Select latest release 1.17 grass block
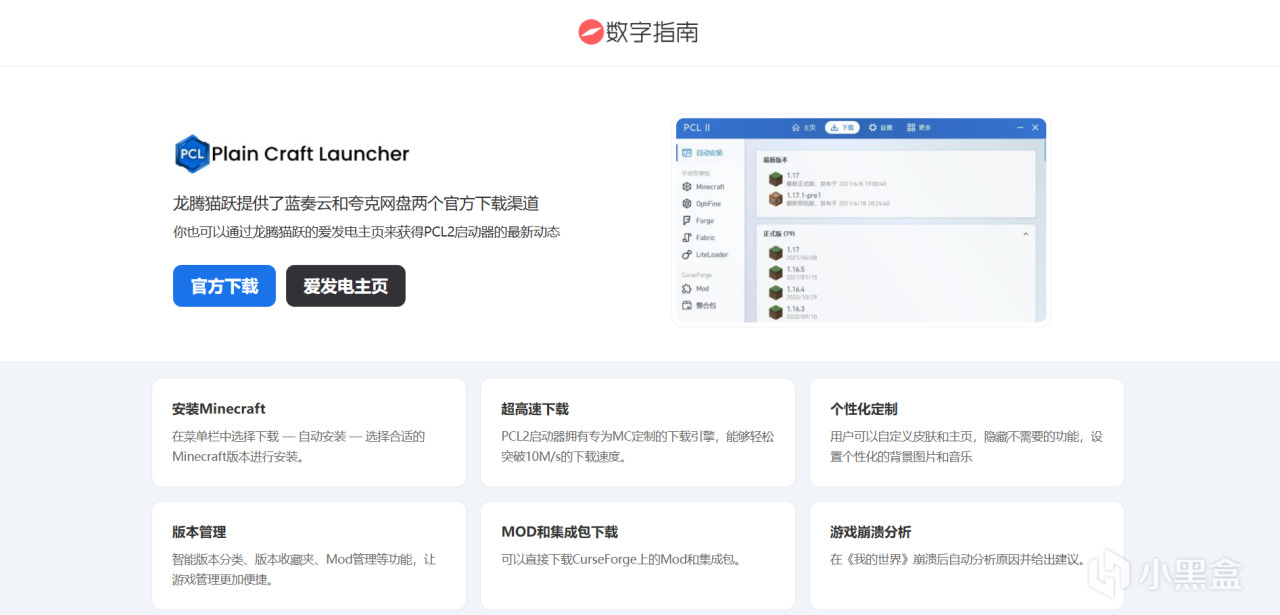Viewport: 1280px width, 615px height. point(775,179)
